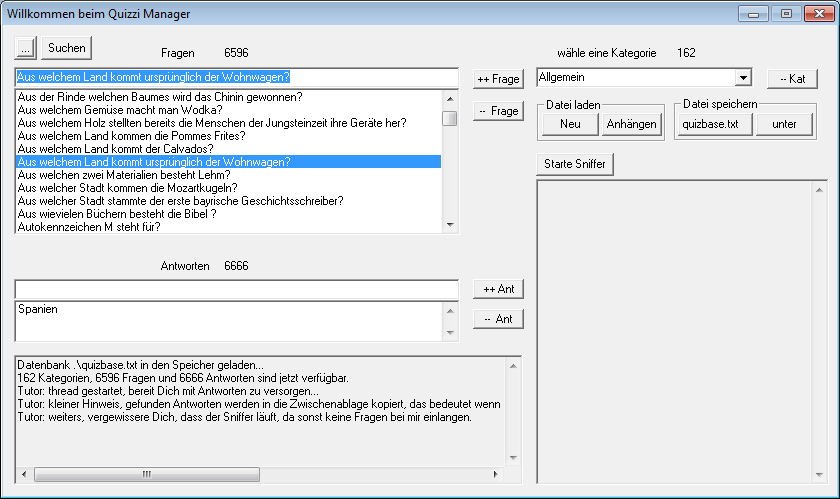Click Neu to load new file

pos(570,124)
